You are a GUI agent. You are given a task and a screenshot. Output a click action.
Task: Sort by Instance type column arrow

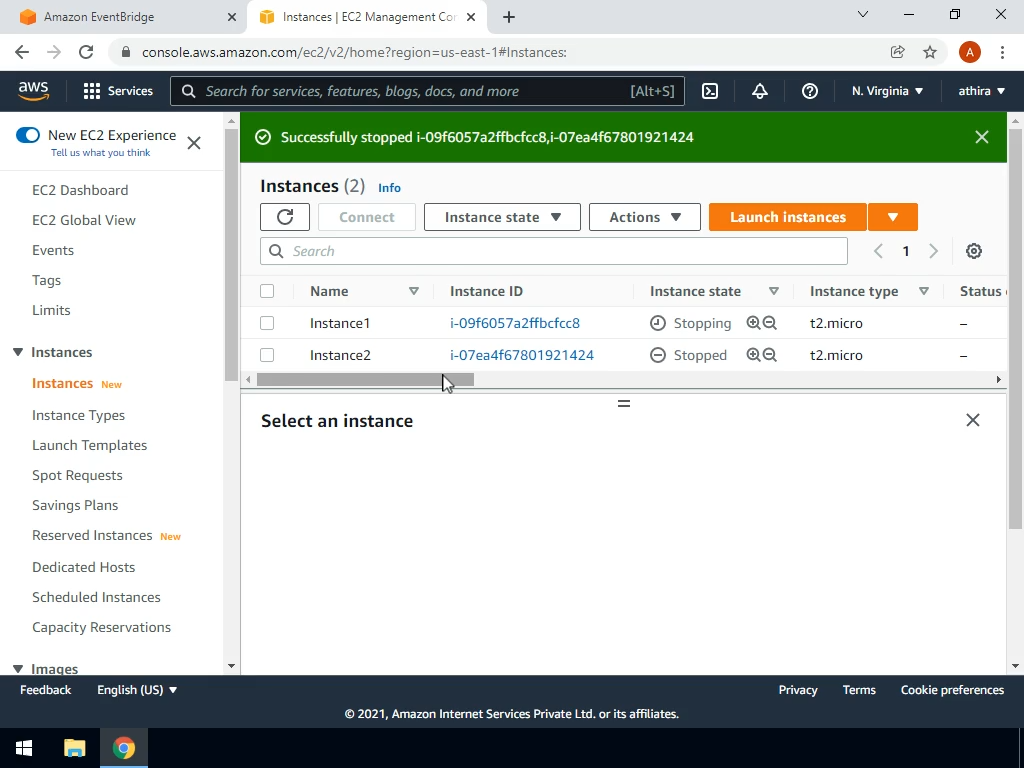[923, 291]
